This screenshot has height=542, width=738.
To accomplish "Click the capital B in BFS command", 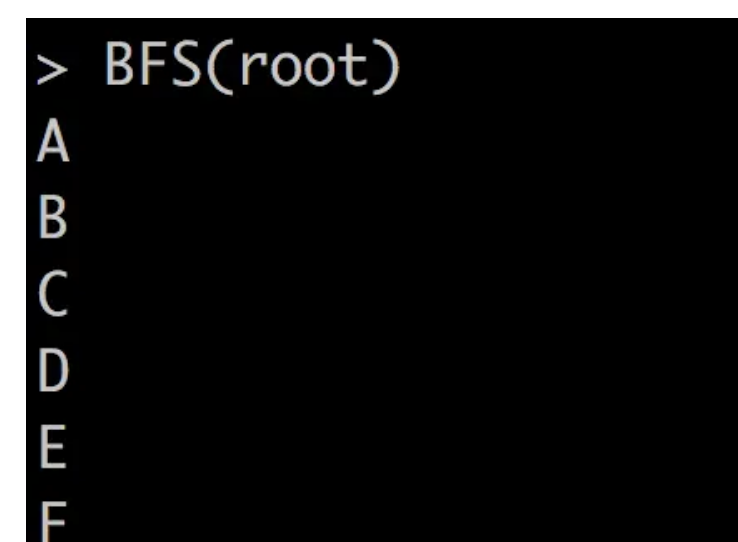I will point(119,64).
